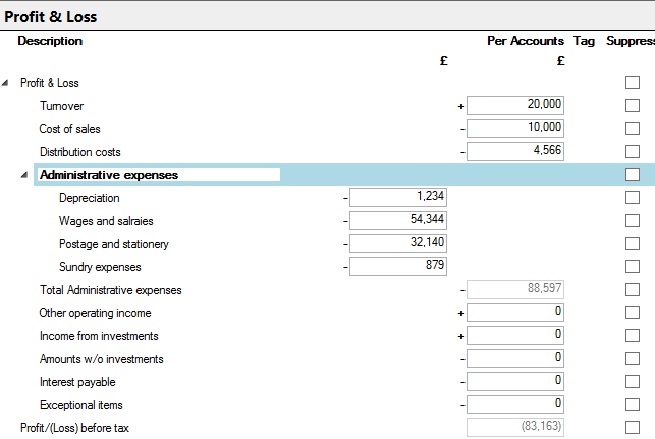The width and height of the screenshot is (655, 439).
Task: Select the Income from investments row label
Action: click(x=99, y=336)
